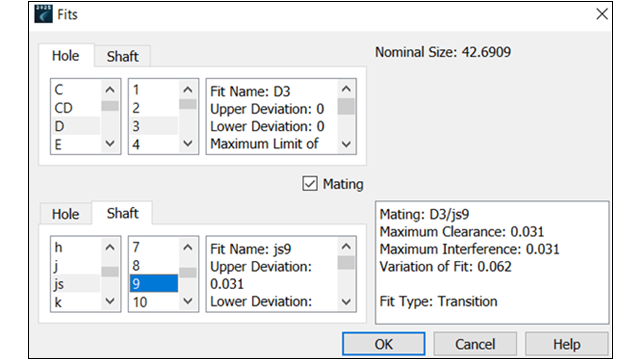Cancel the Fits dialog
This screenshot has height=360, width=640.
(475, 344)
